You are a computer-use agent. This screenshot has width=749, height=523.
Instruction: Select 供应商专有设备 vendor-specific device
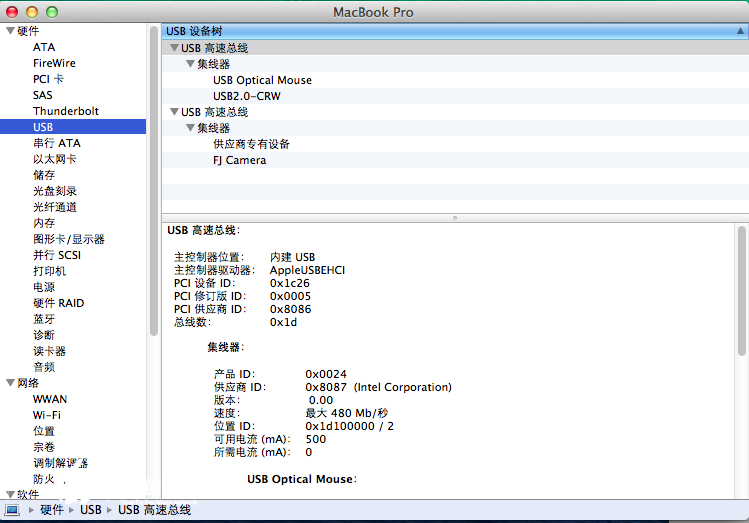point(251,144)
